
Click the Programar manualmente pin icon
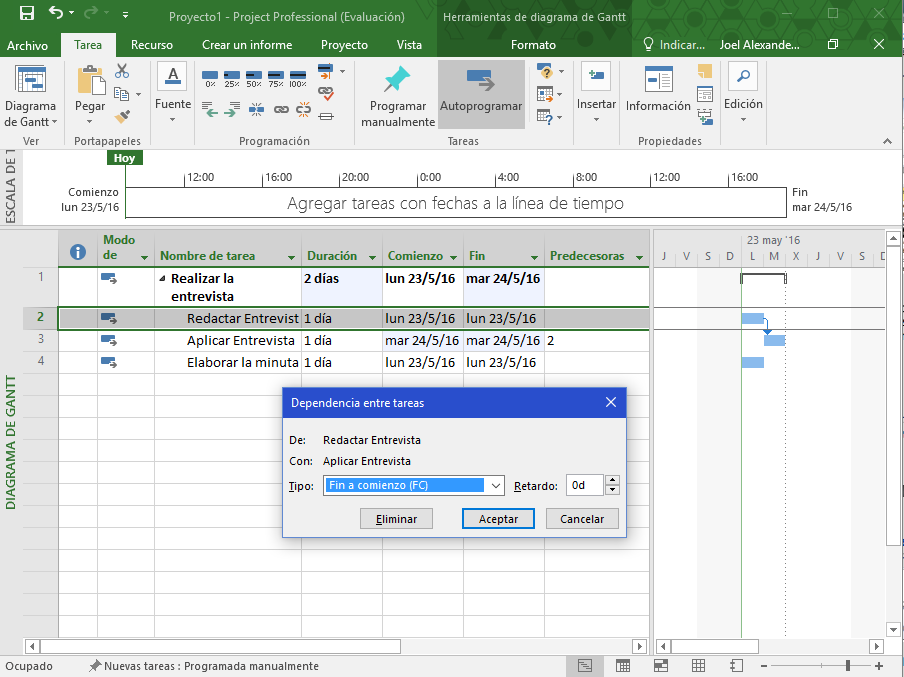click(x=397, y=80)
